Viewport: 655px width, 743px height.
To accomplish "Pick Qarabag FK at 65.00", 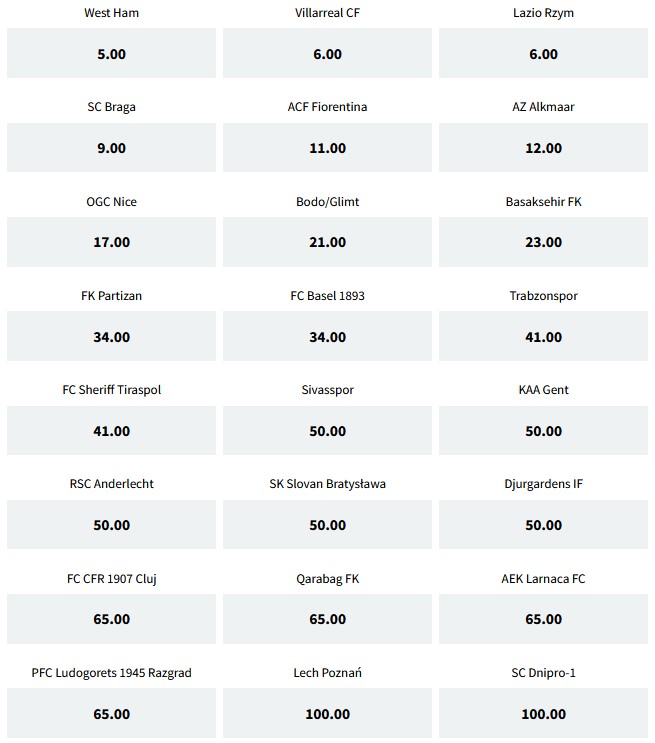I will click(327, 619).
